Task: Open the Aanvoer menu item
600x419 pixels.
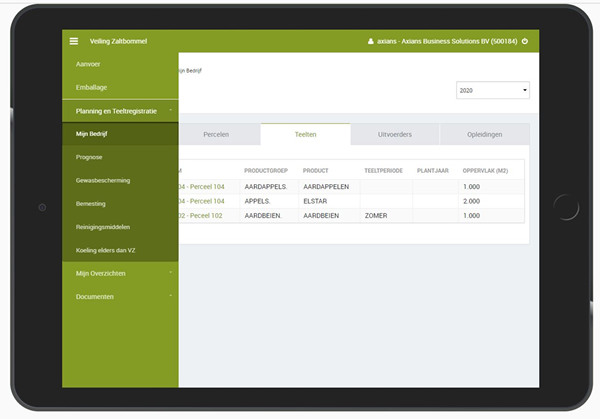Action: click(89, 64)
